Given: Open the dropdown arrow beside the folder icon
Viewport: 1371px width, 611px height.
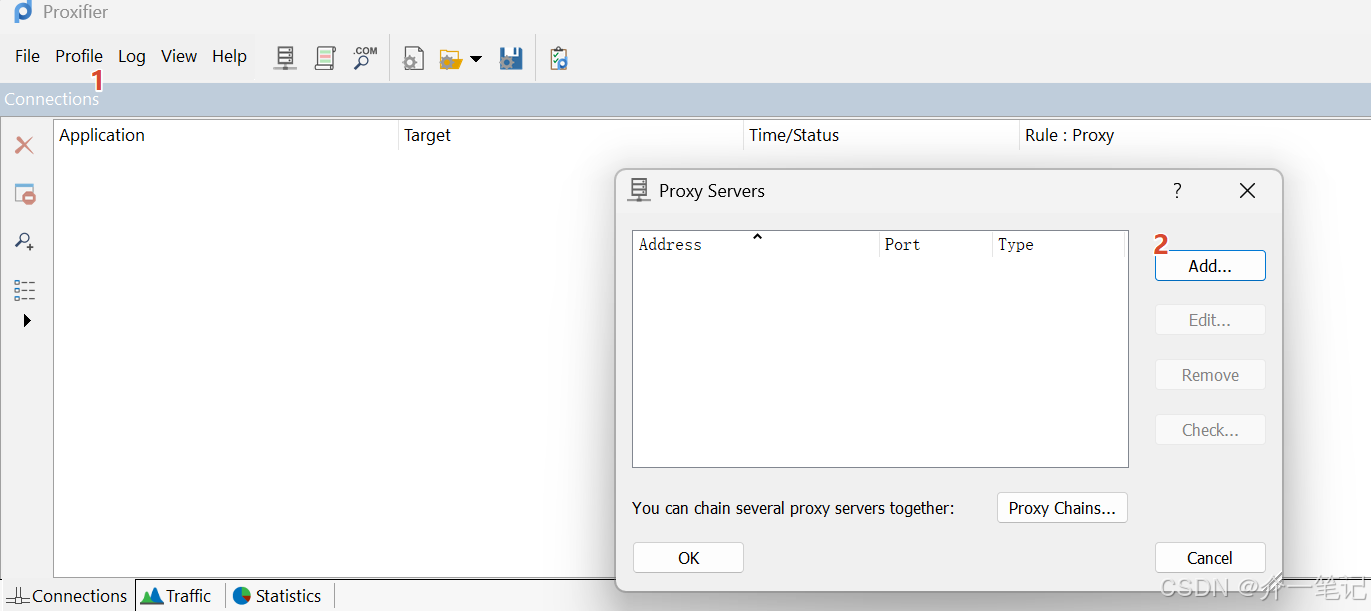Looking at the screenshot, I should tap(476, 59).
